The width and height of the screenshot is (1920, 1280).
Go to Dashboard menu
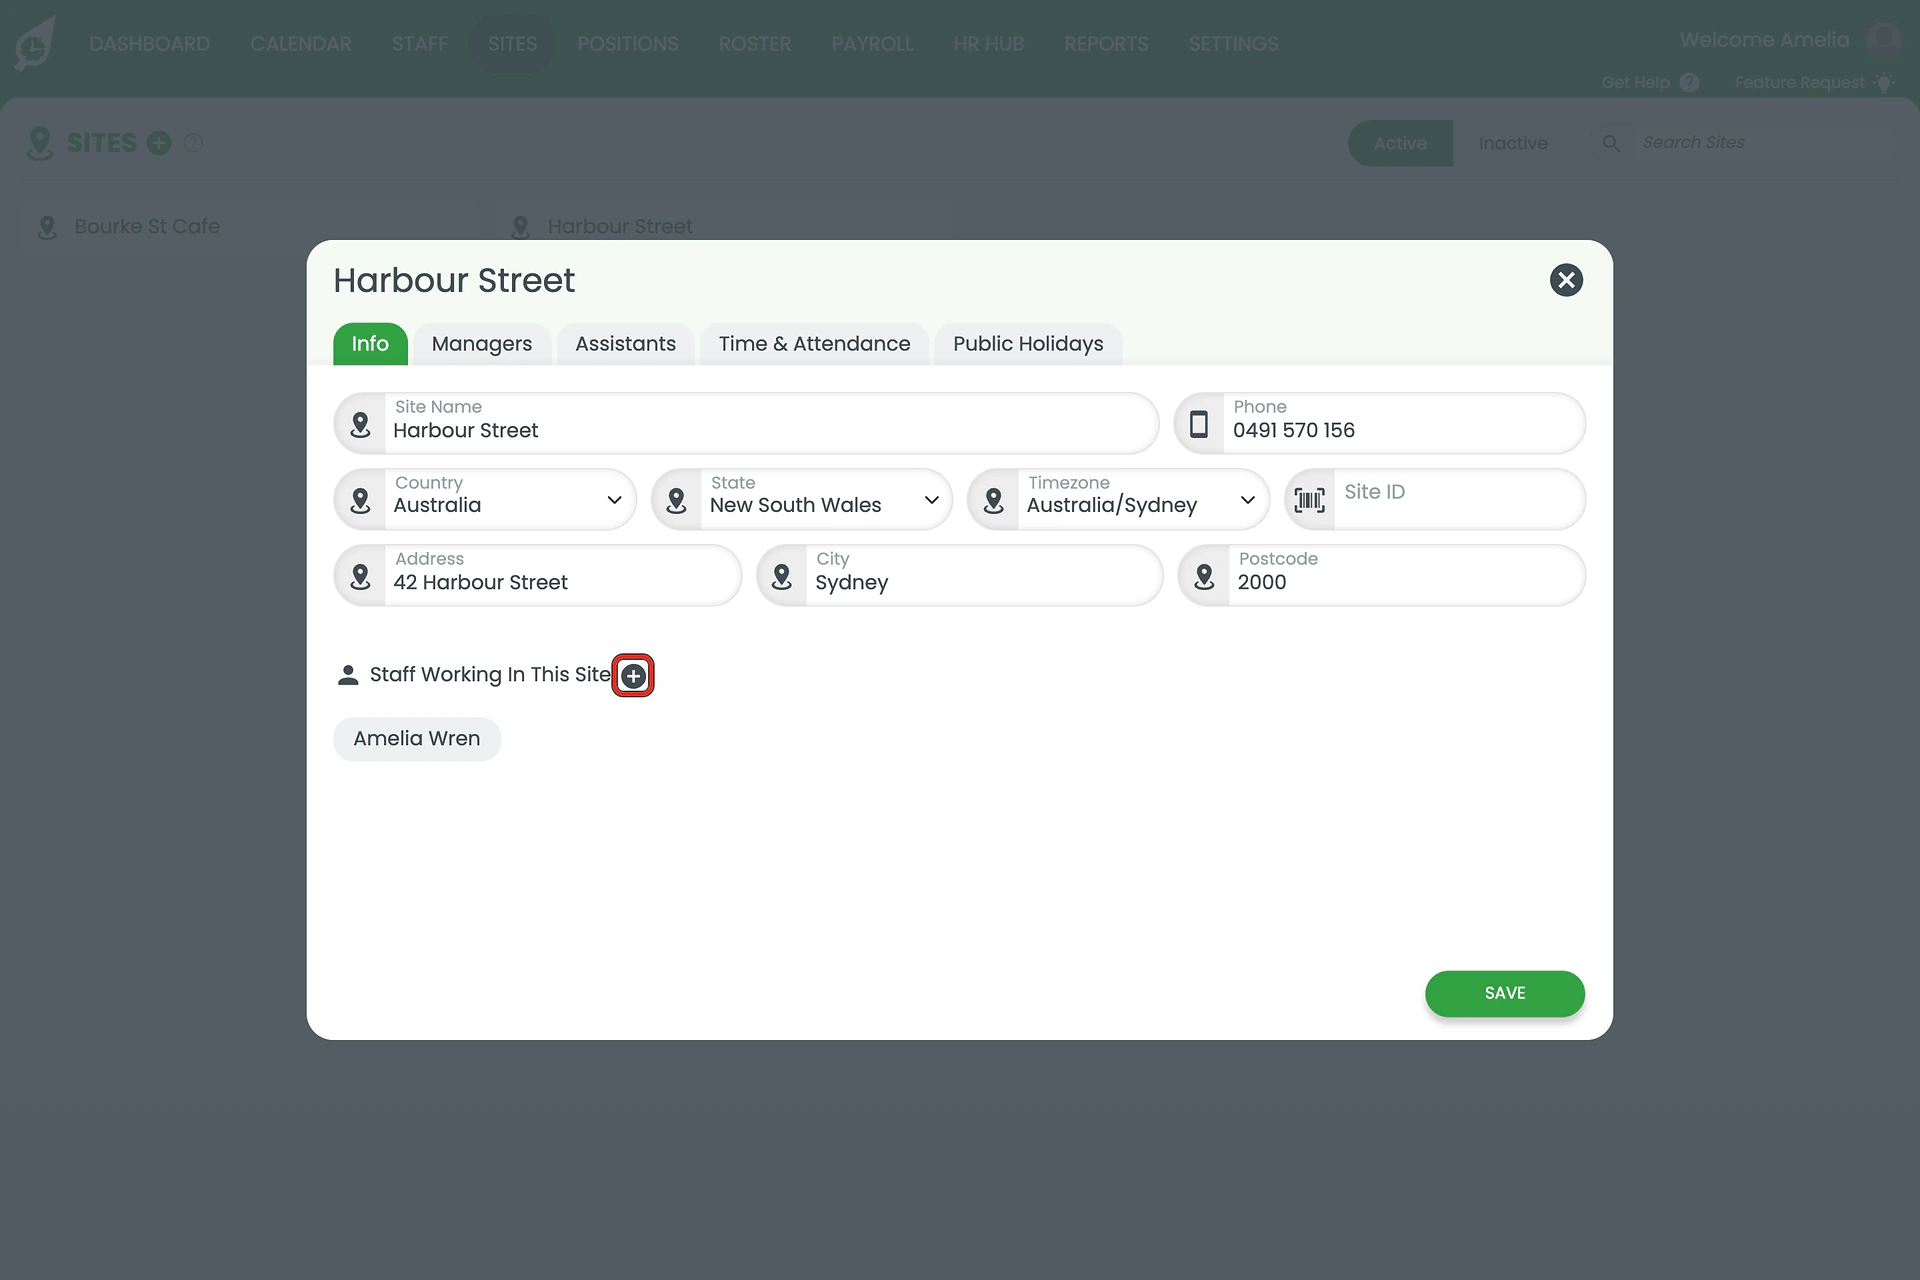149,44
